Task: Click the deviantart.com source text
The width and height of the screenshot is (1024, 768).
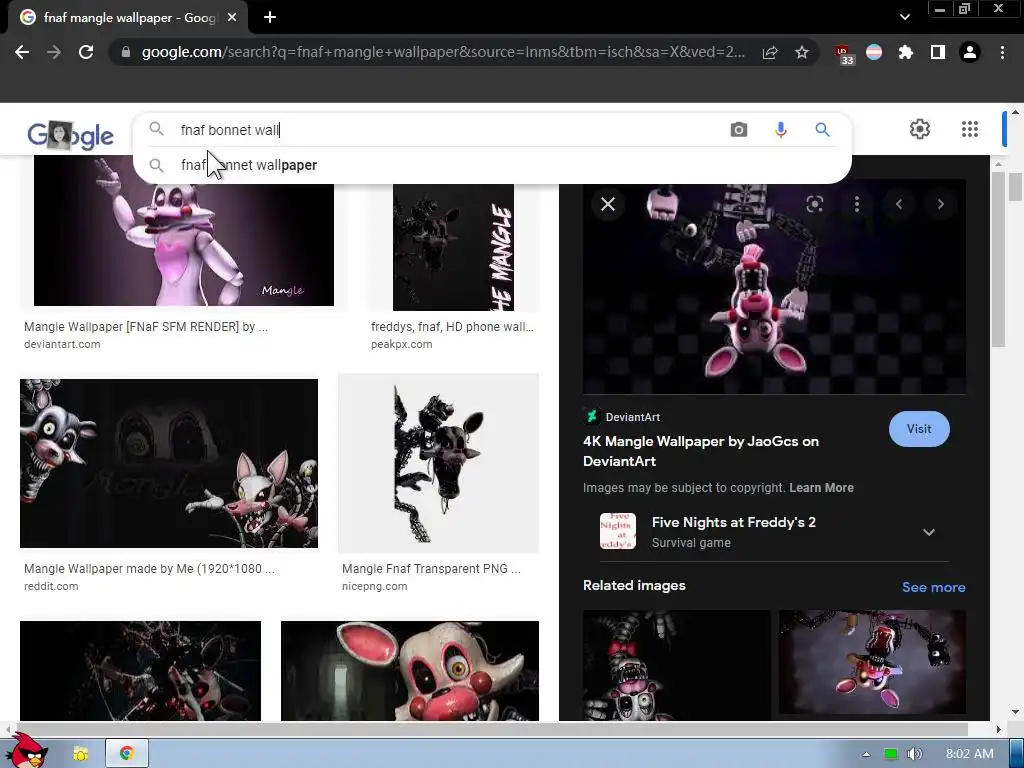Action: click(62, 344)
